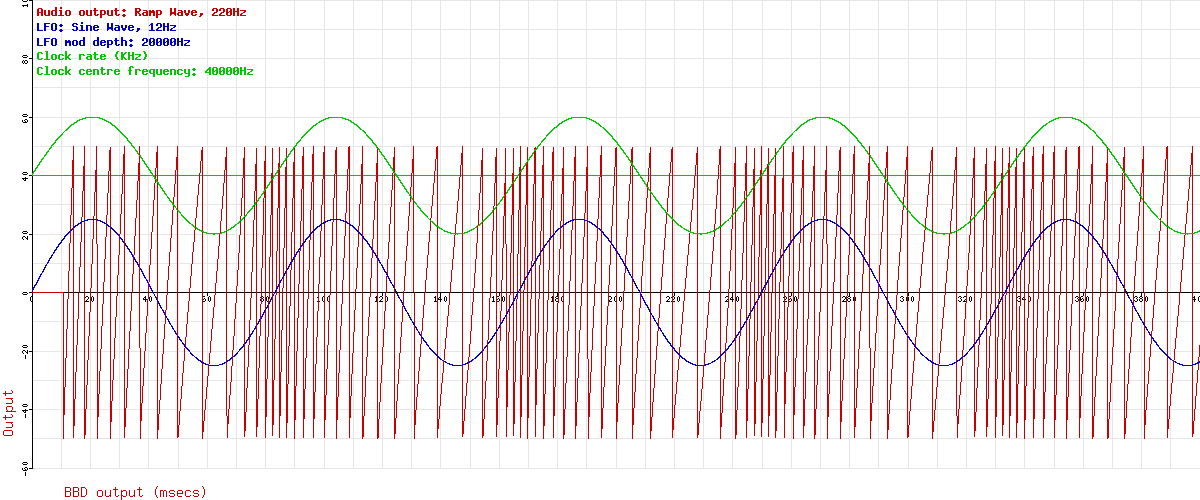Screen dimensions: 1200x500
Task: Select the 'LFO: Sine Wave, 12Hz' legend text
Action: coord(106,27)
